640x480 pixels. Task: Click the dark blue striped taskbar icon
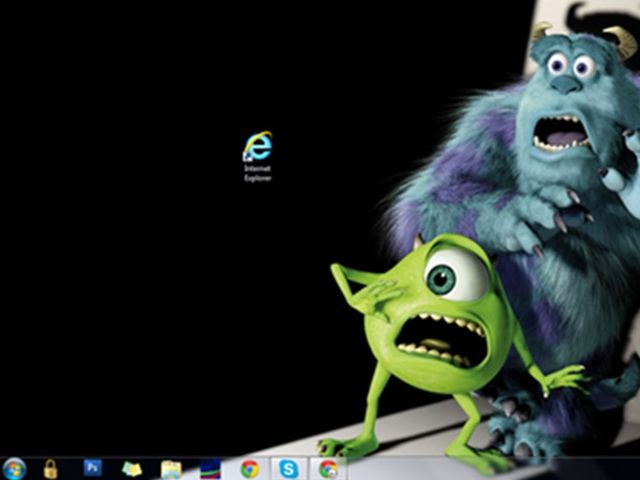210,469
